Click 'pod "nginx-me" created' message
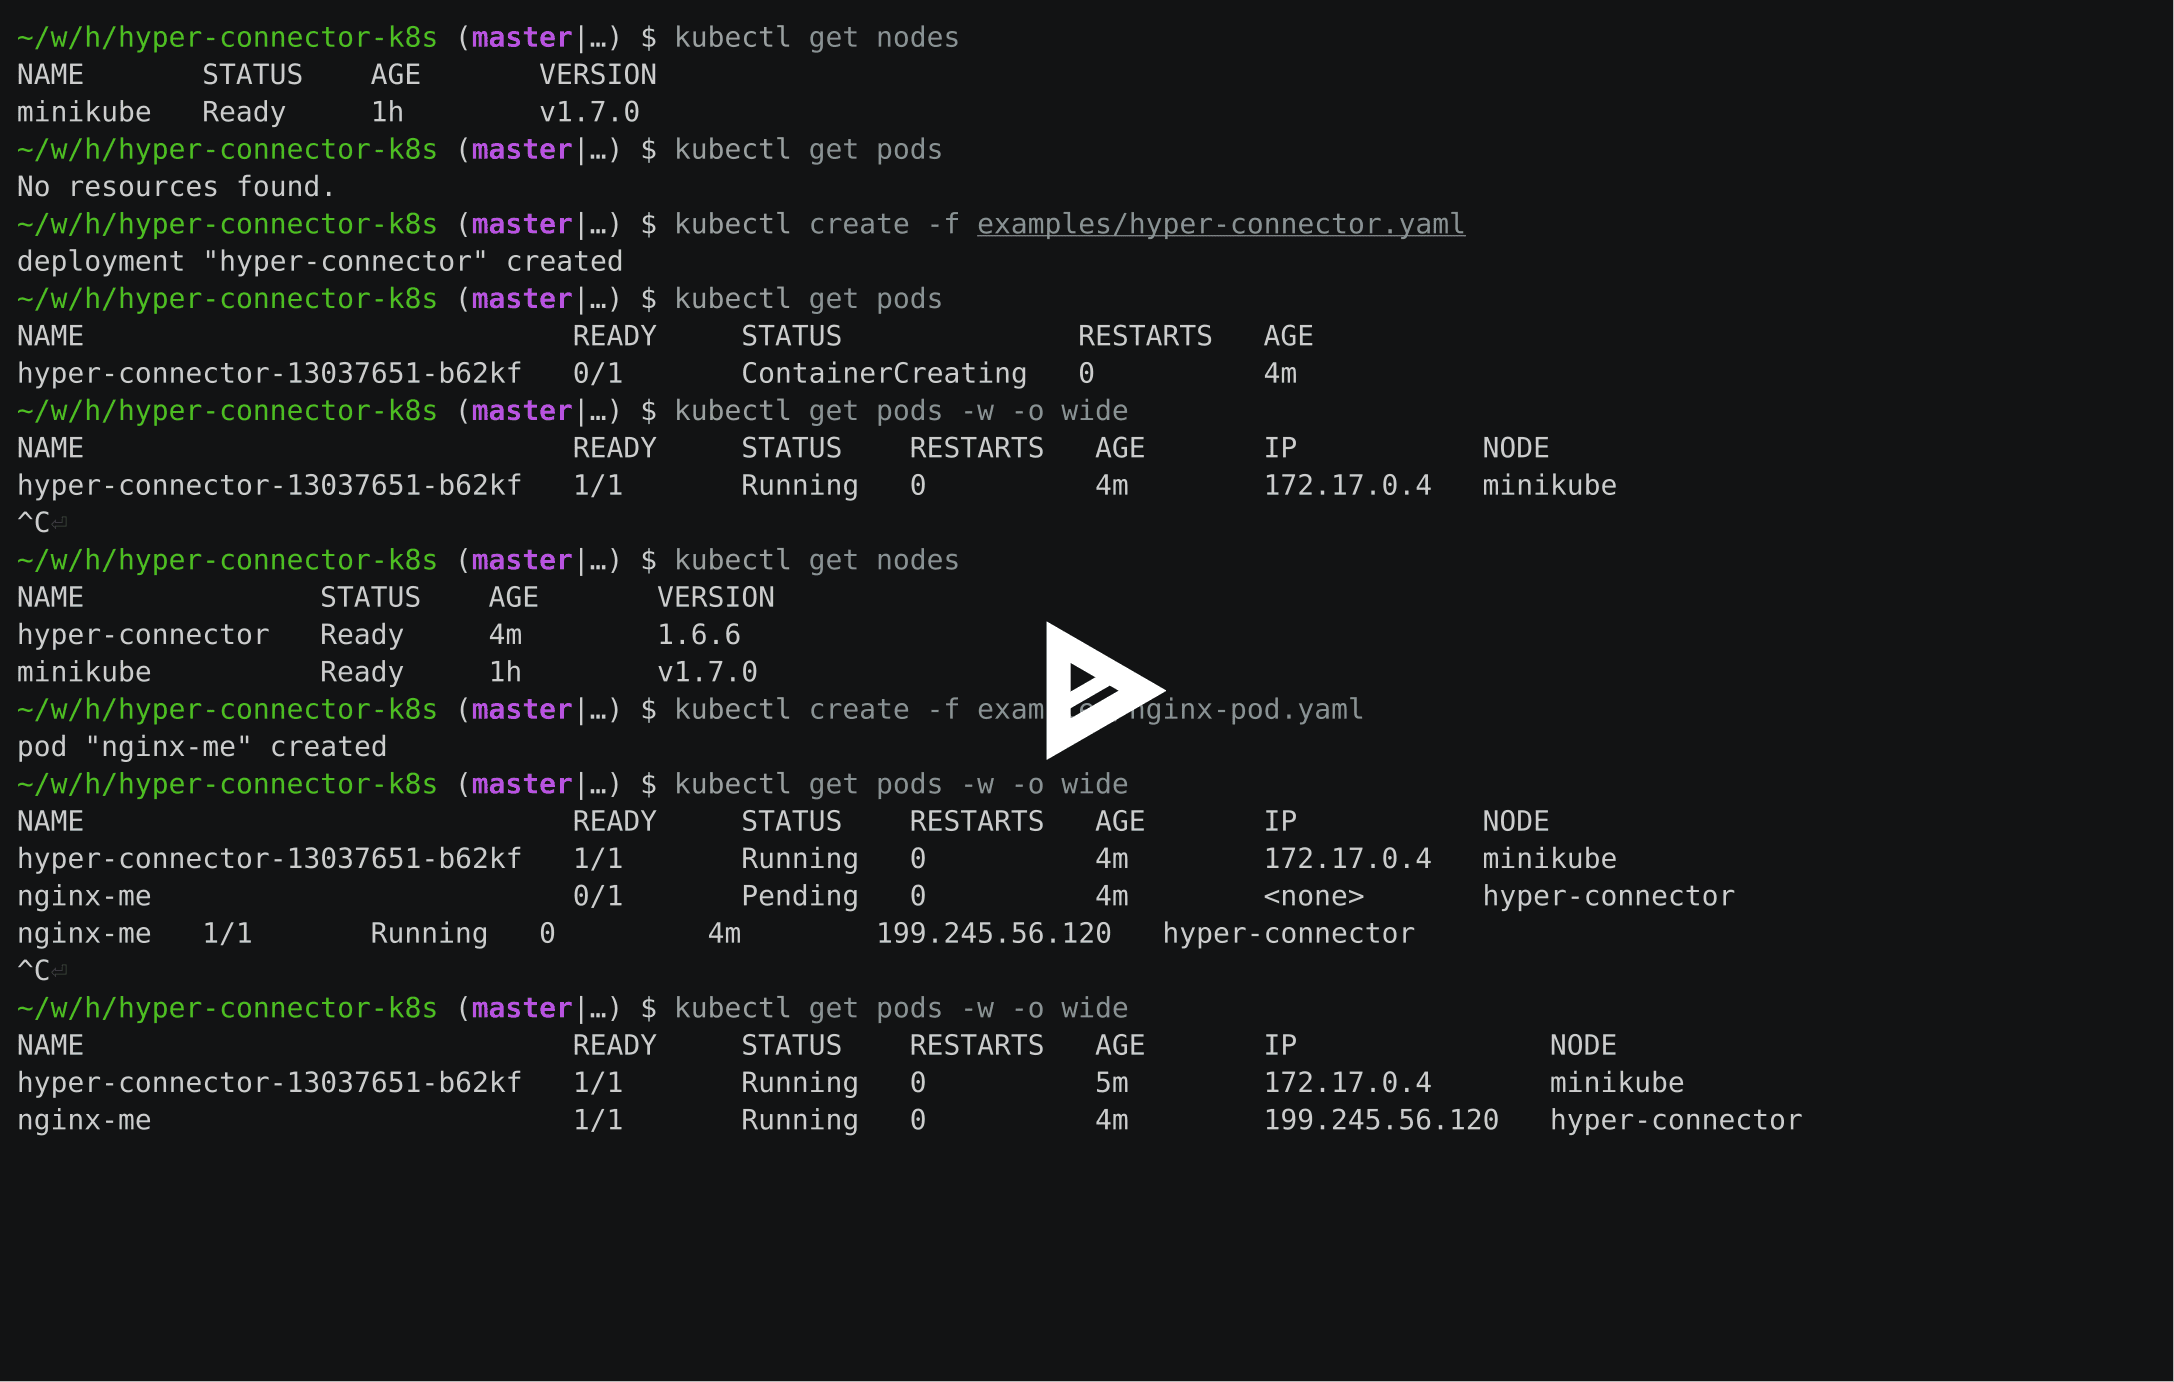 [x=202, y=747]
